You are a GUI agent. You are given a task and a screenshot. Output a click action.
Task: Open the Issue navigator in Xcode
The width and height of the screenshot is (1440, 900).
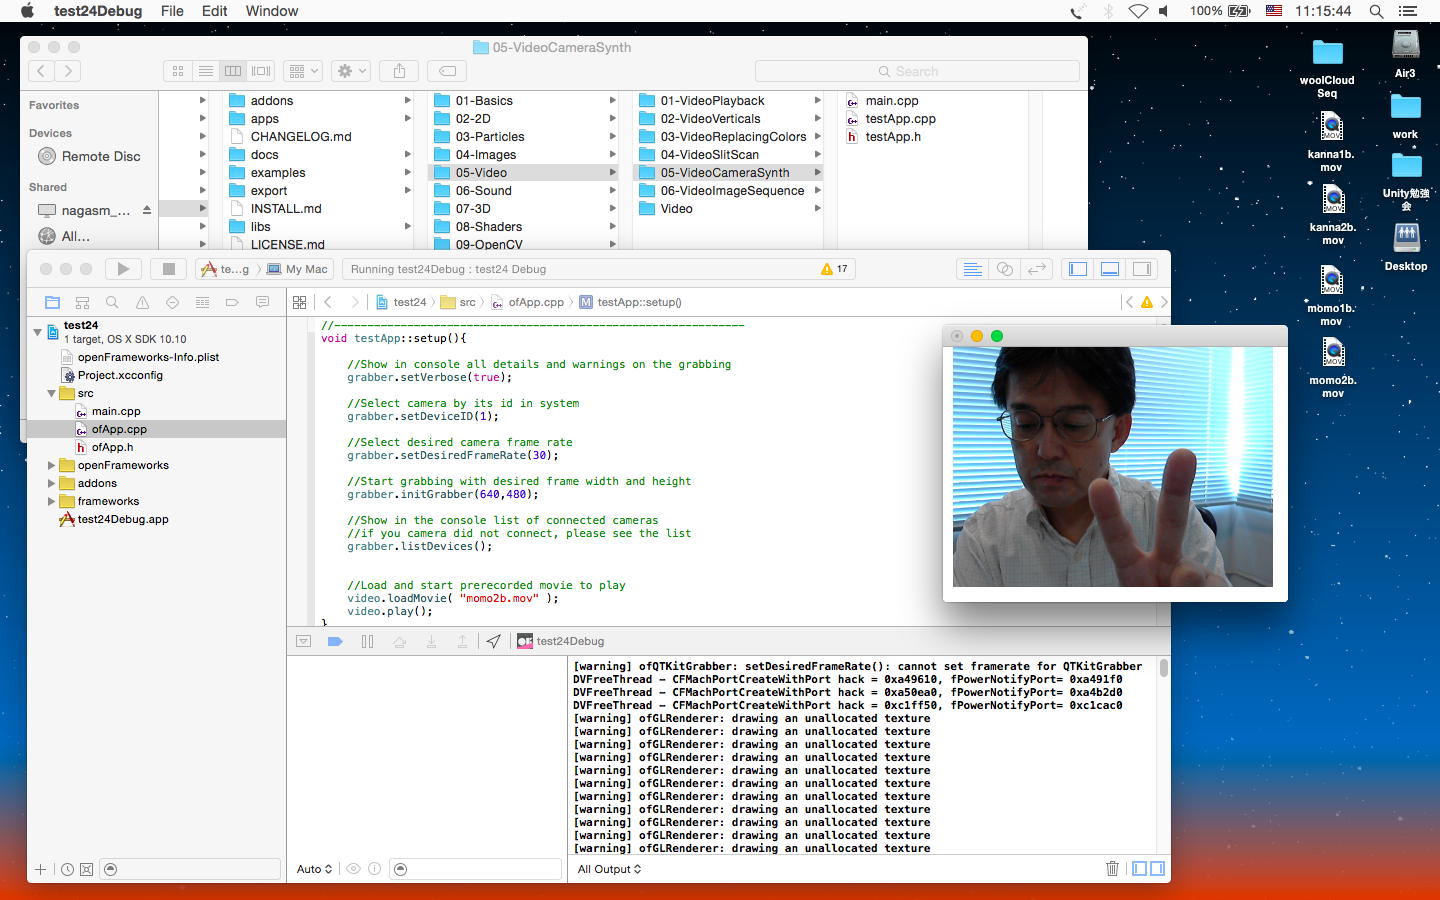142,302
